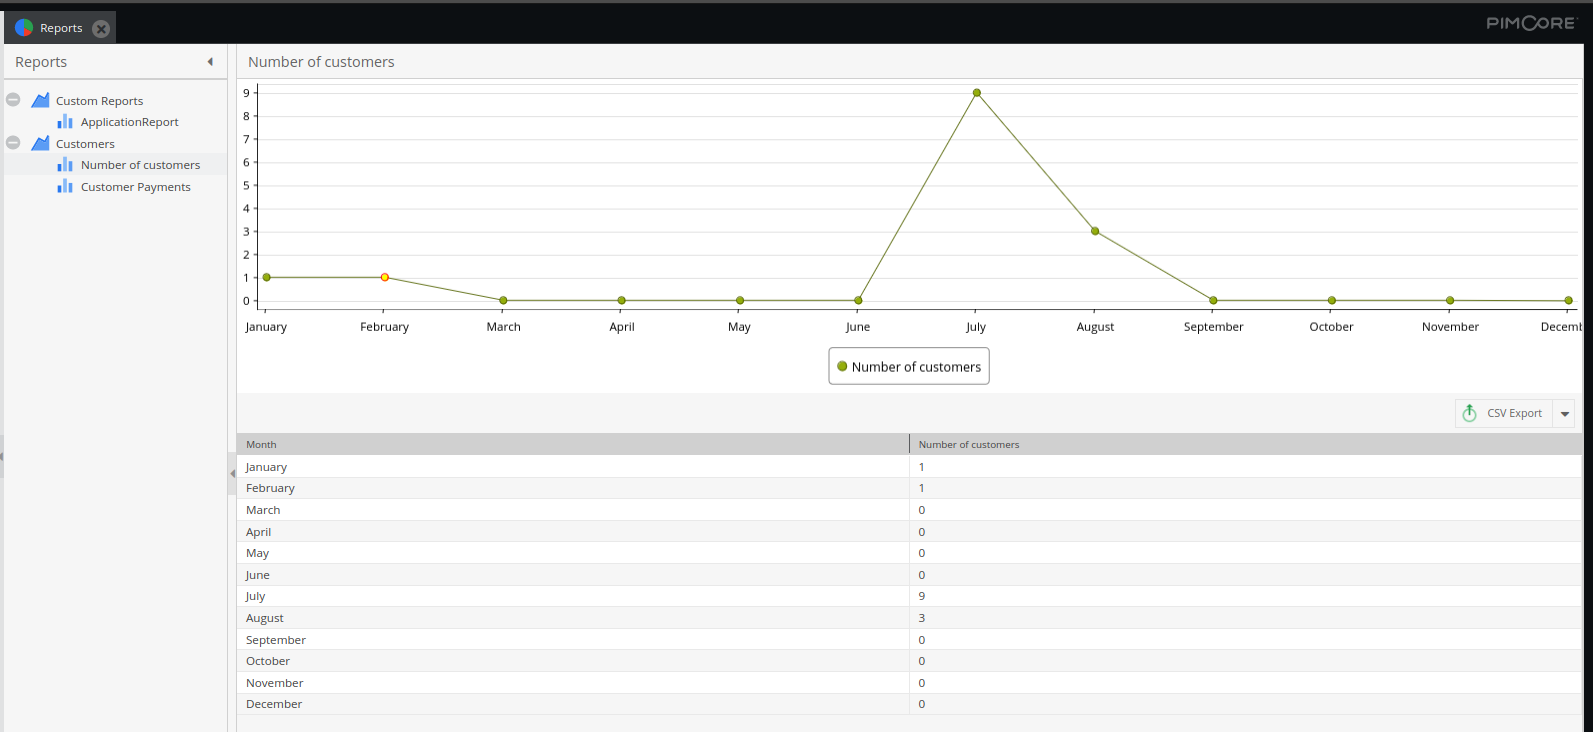
Task: Click the June data point at 0
Action: (858, 300)
